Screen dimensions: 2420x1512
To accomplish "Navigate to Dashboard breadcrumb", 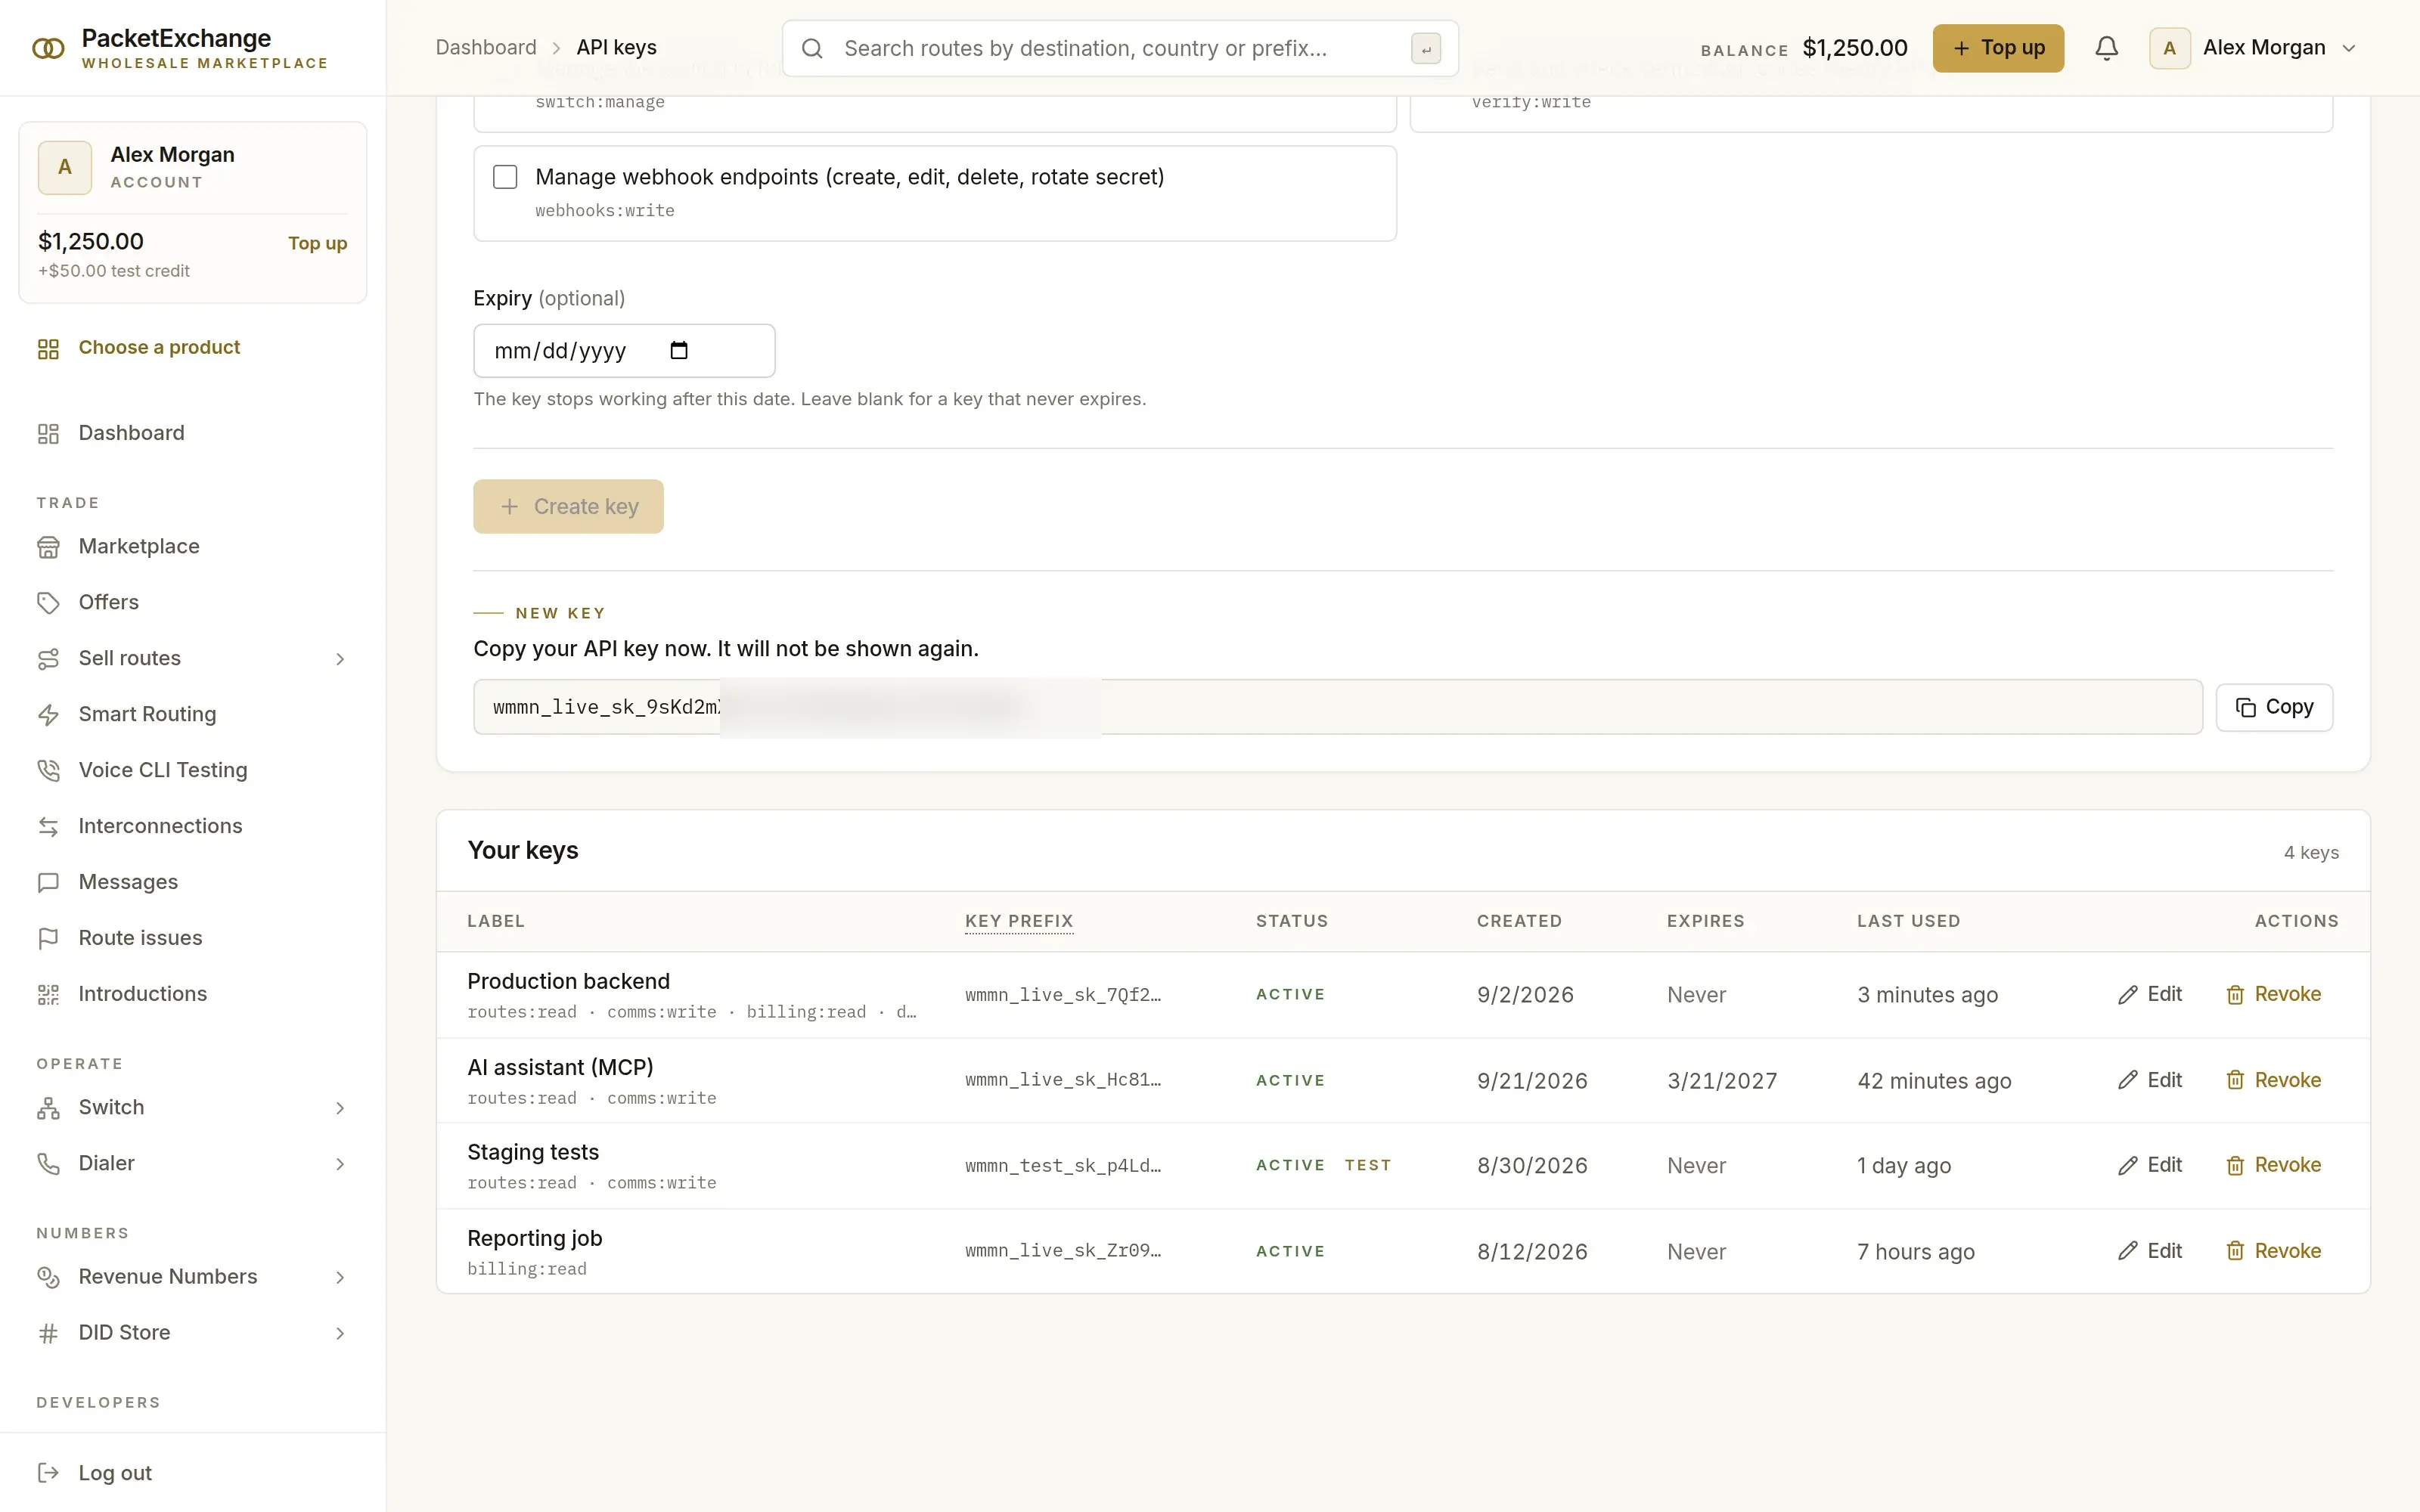I will pyautogui.click(x=486, y=48).
